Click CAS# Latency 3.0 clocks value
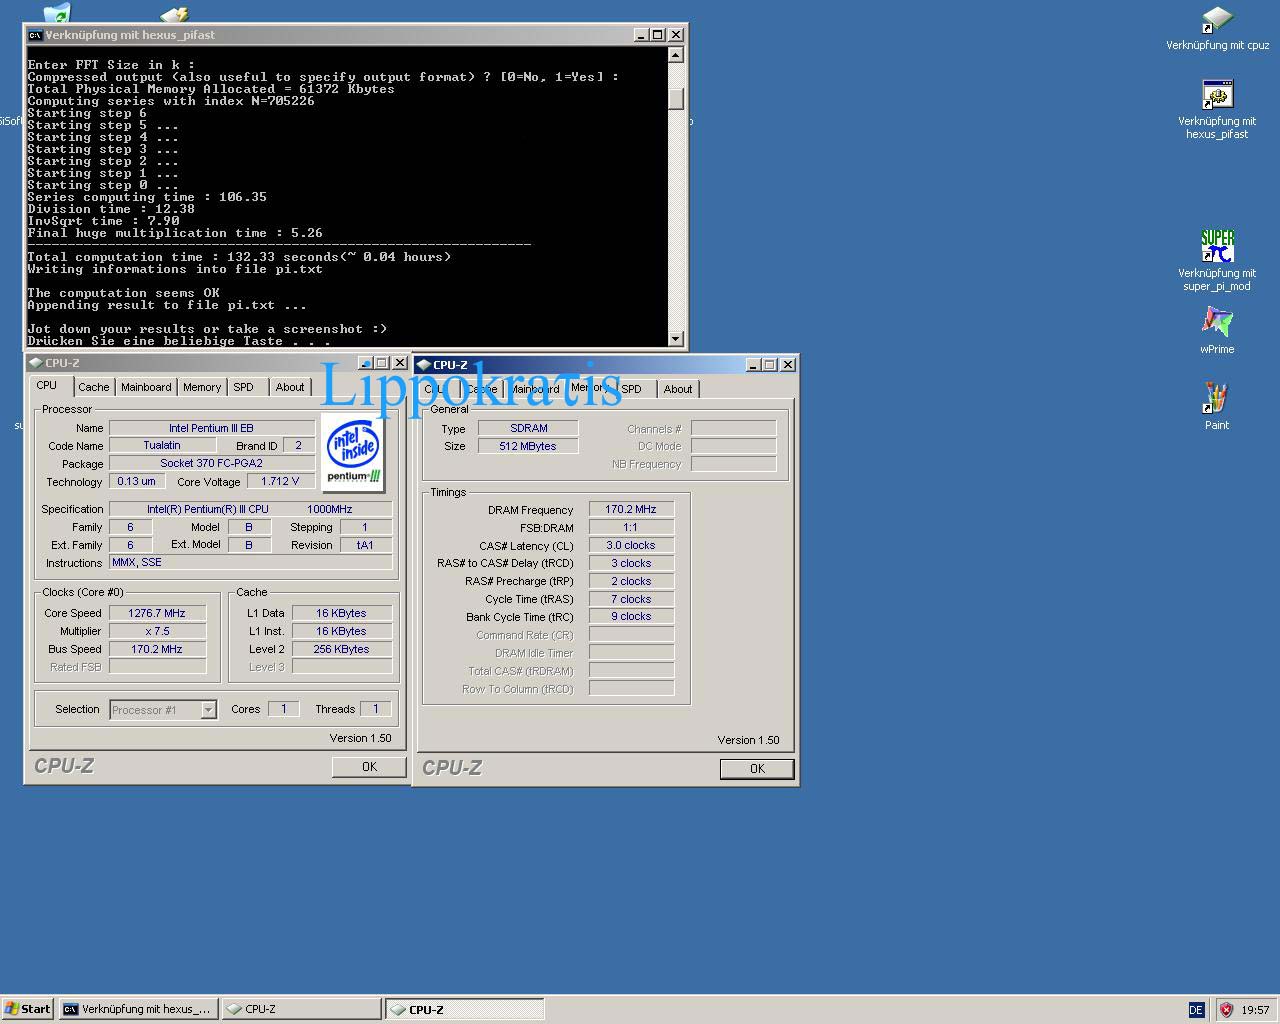This screenshot has height=1024, width=1280. click(x=631, y=545)
